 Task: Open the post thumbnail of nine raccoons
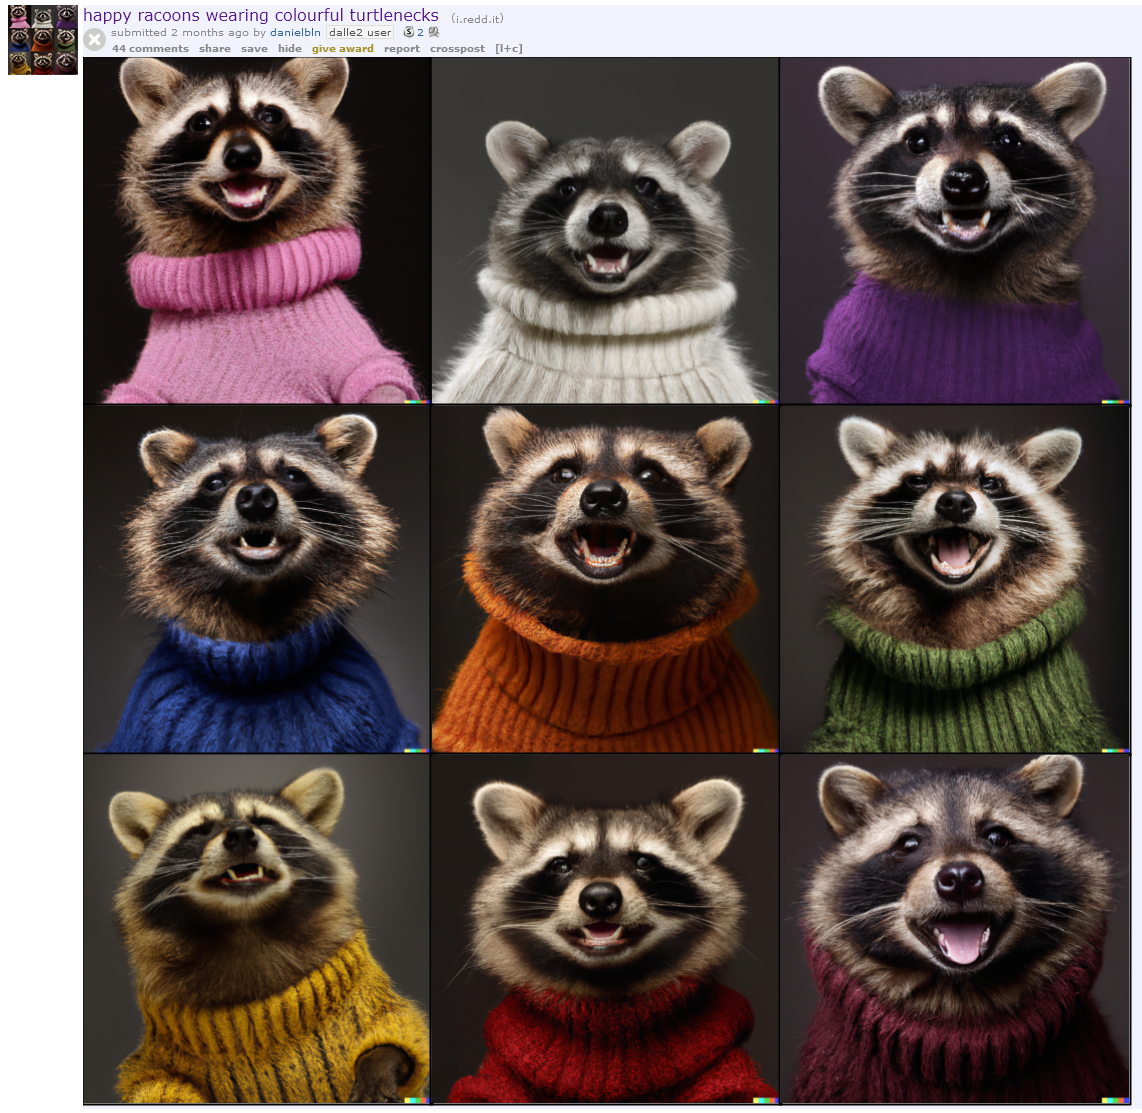tap(43, 40)
